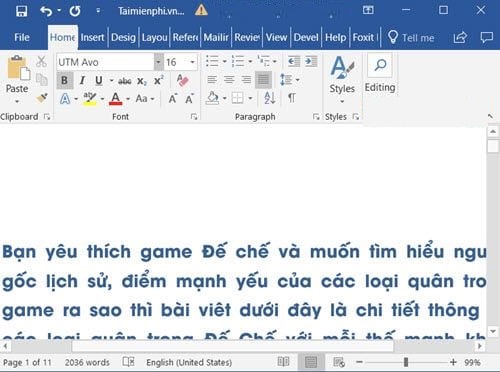The image size is (500, 372).
Task: Customize the Quick Access Toolbar dropdown
Action: pos(98,11)
